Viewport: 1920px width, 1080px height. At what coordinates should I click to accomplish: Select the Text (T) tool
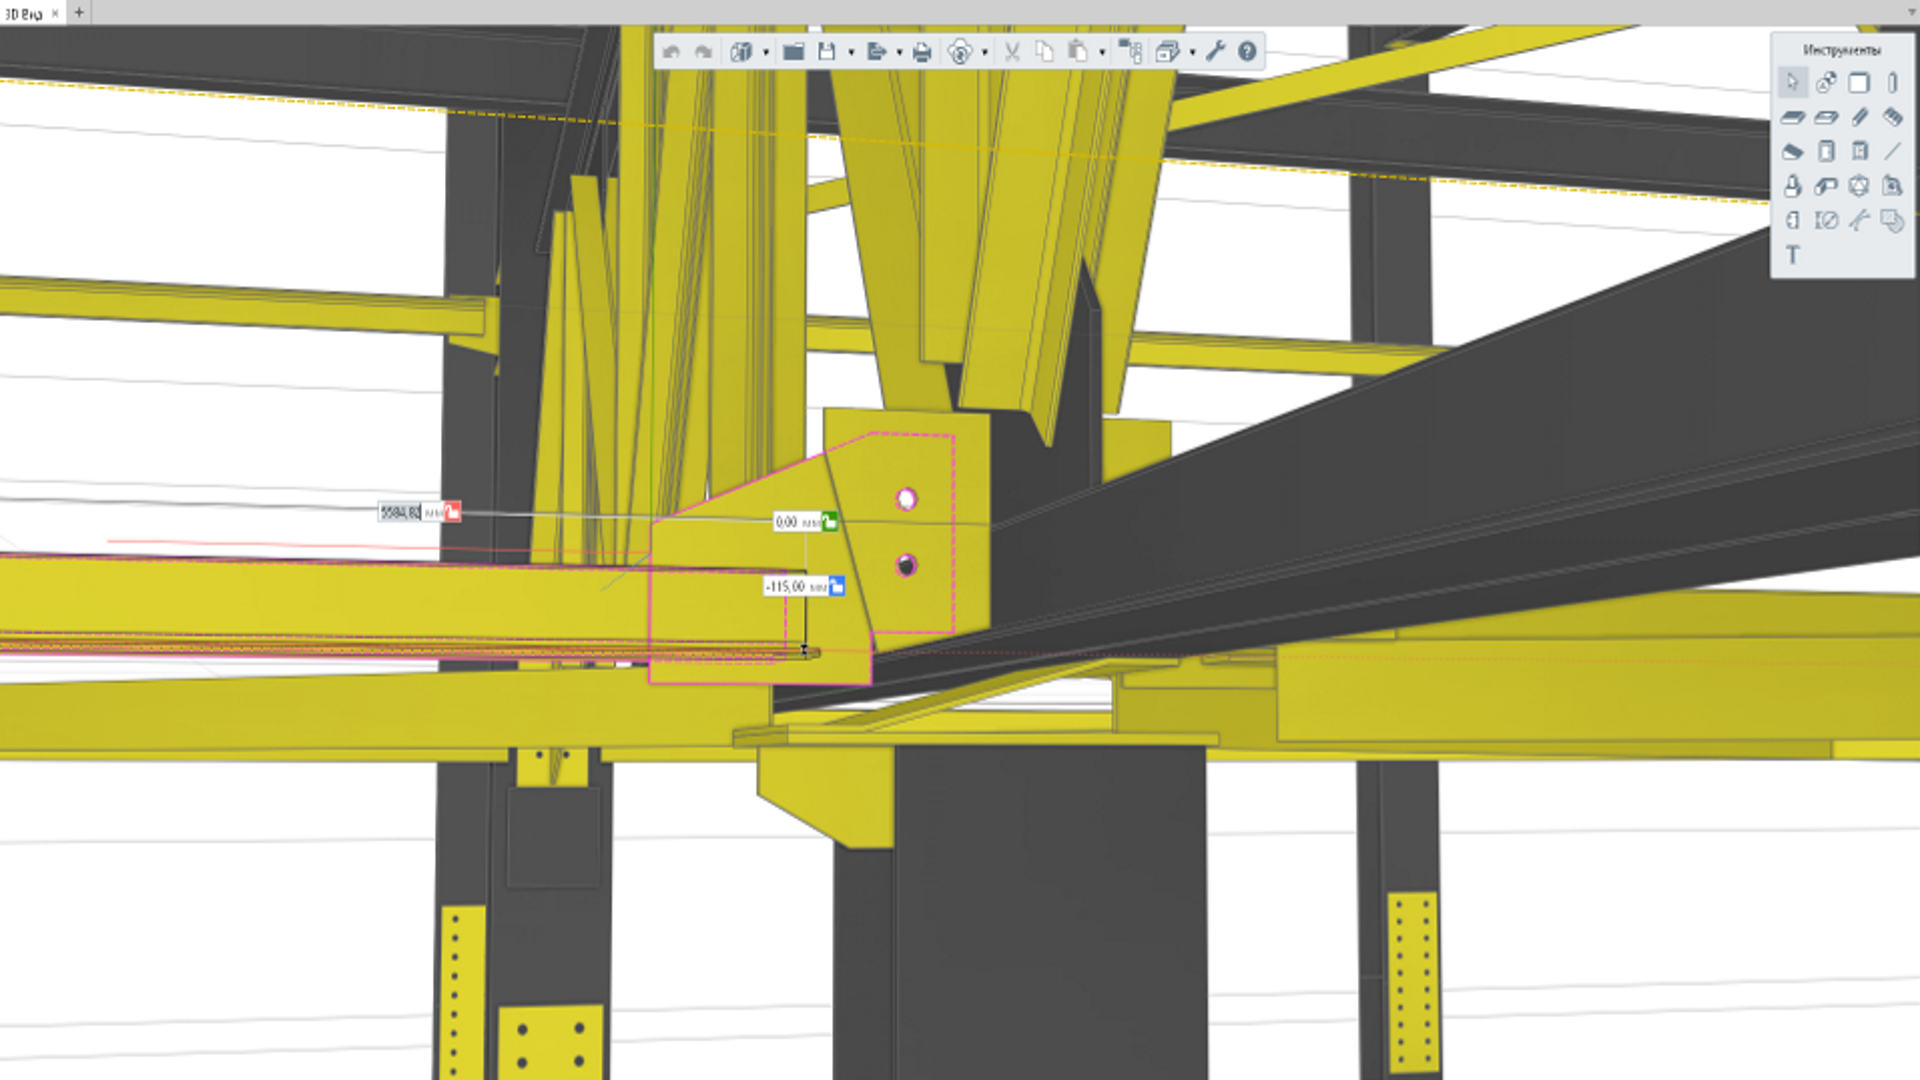click(x=1792, y=255)
